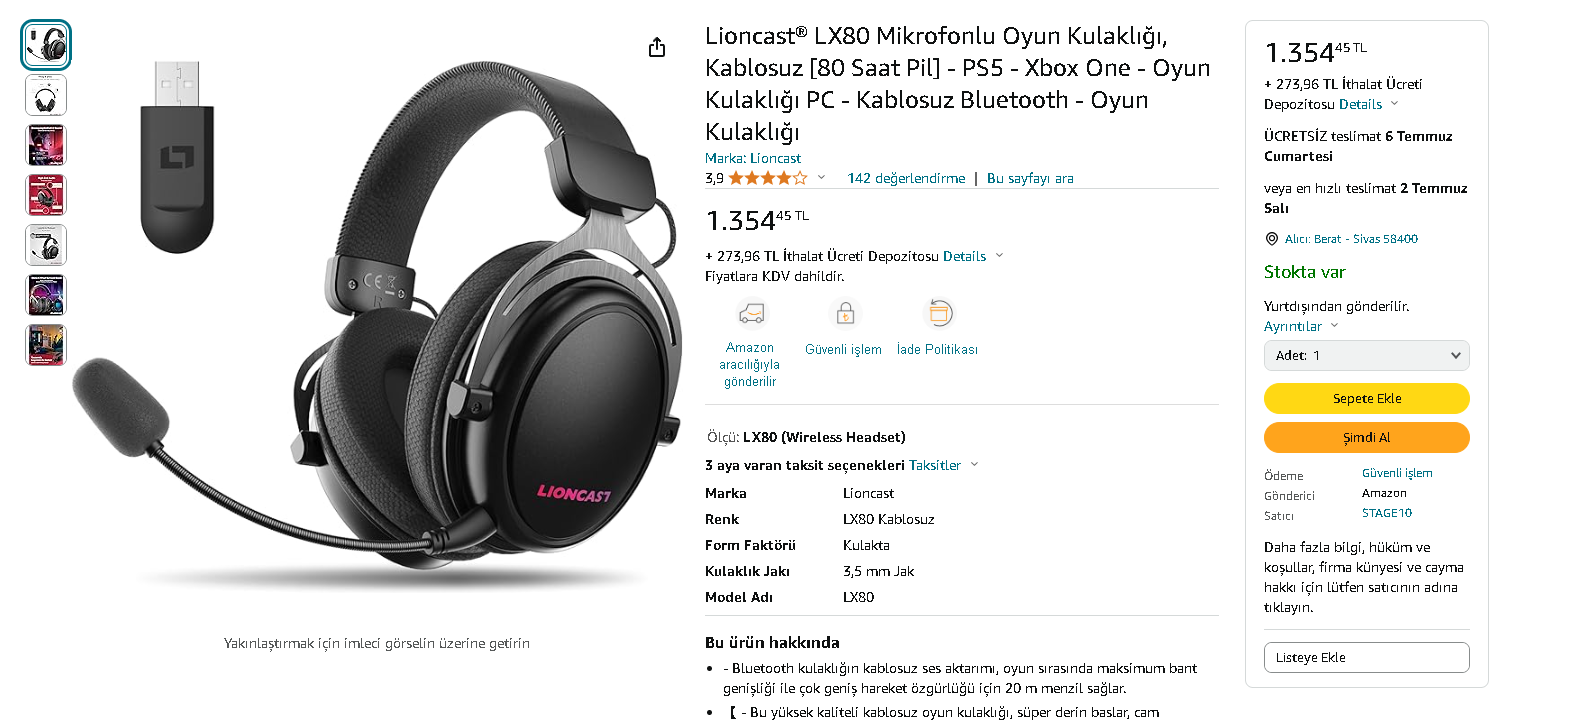Select the second product thumbnail

(46, 95)
